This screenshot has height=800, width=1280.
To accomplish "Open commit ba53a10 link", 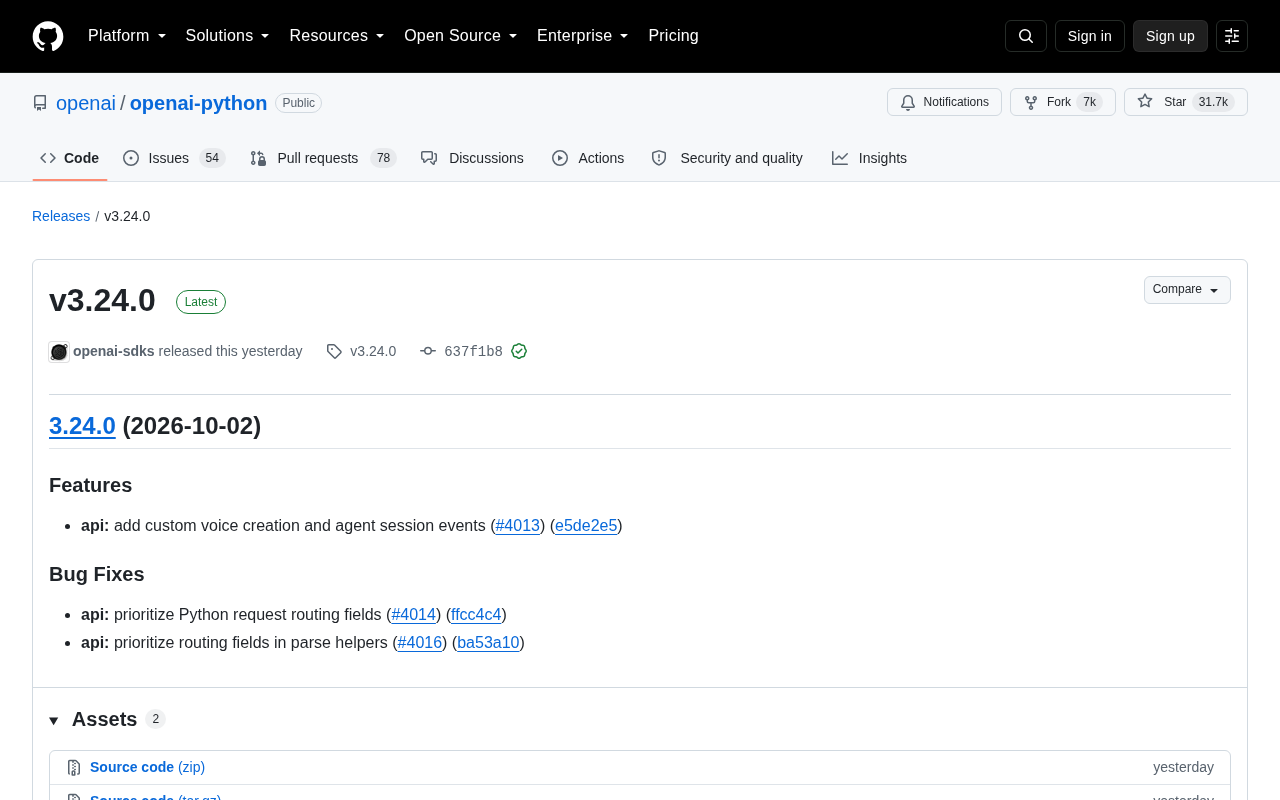I will pos(488,643).
